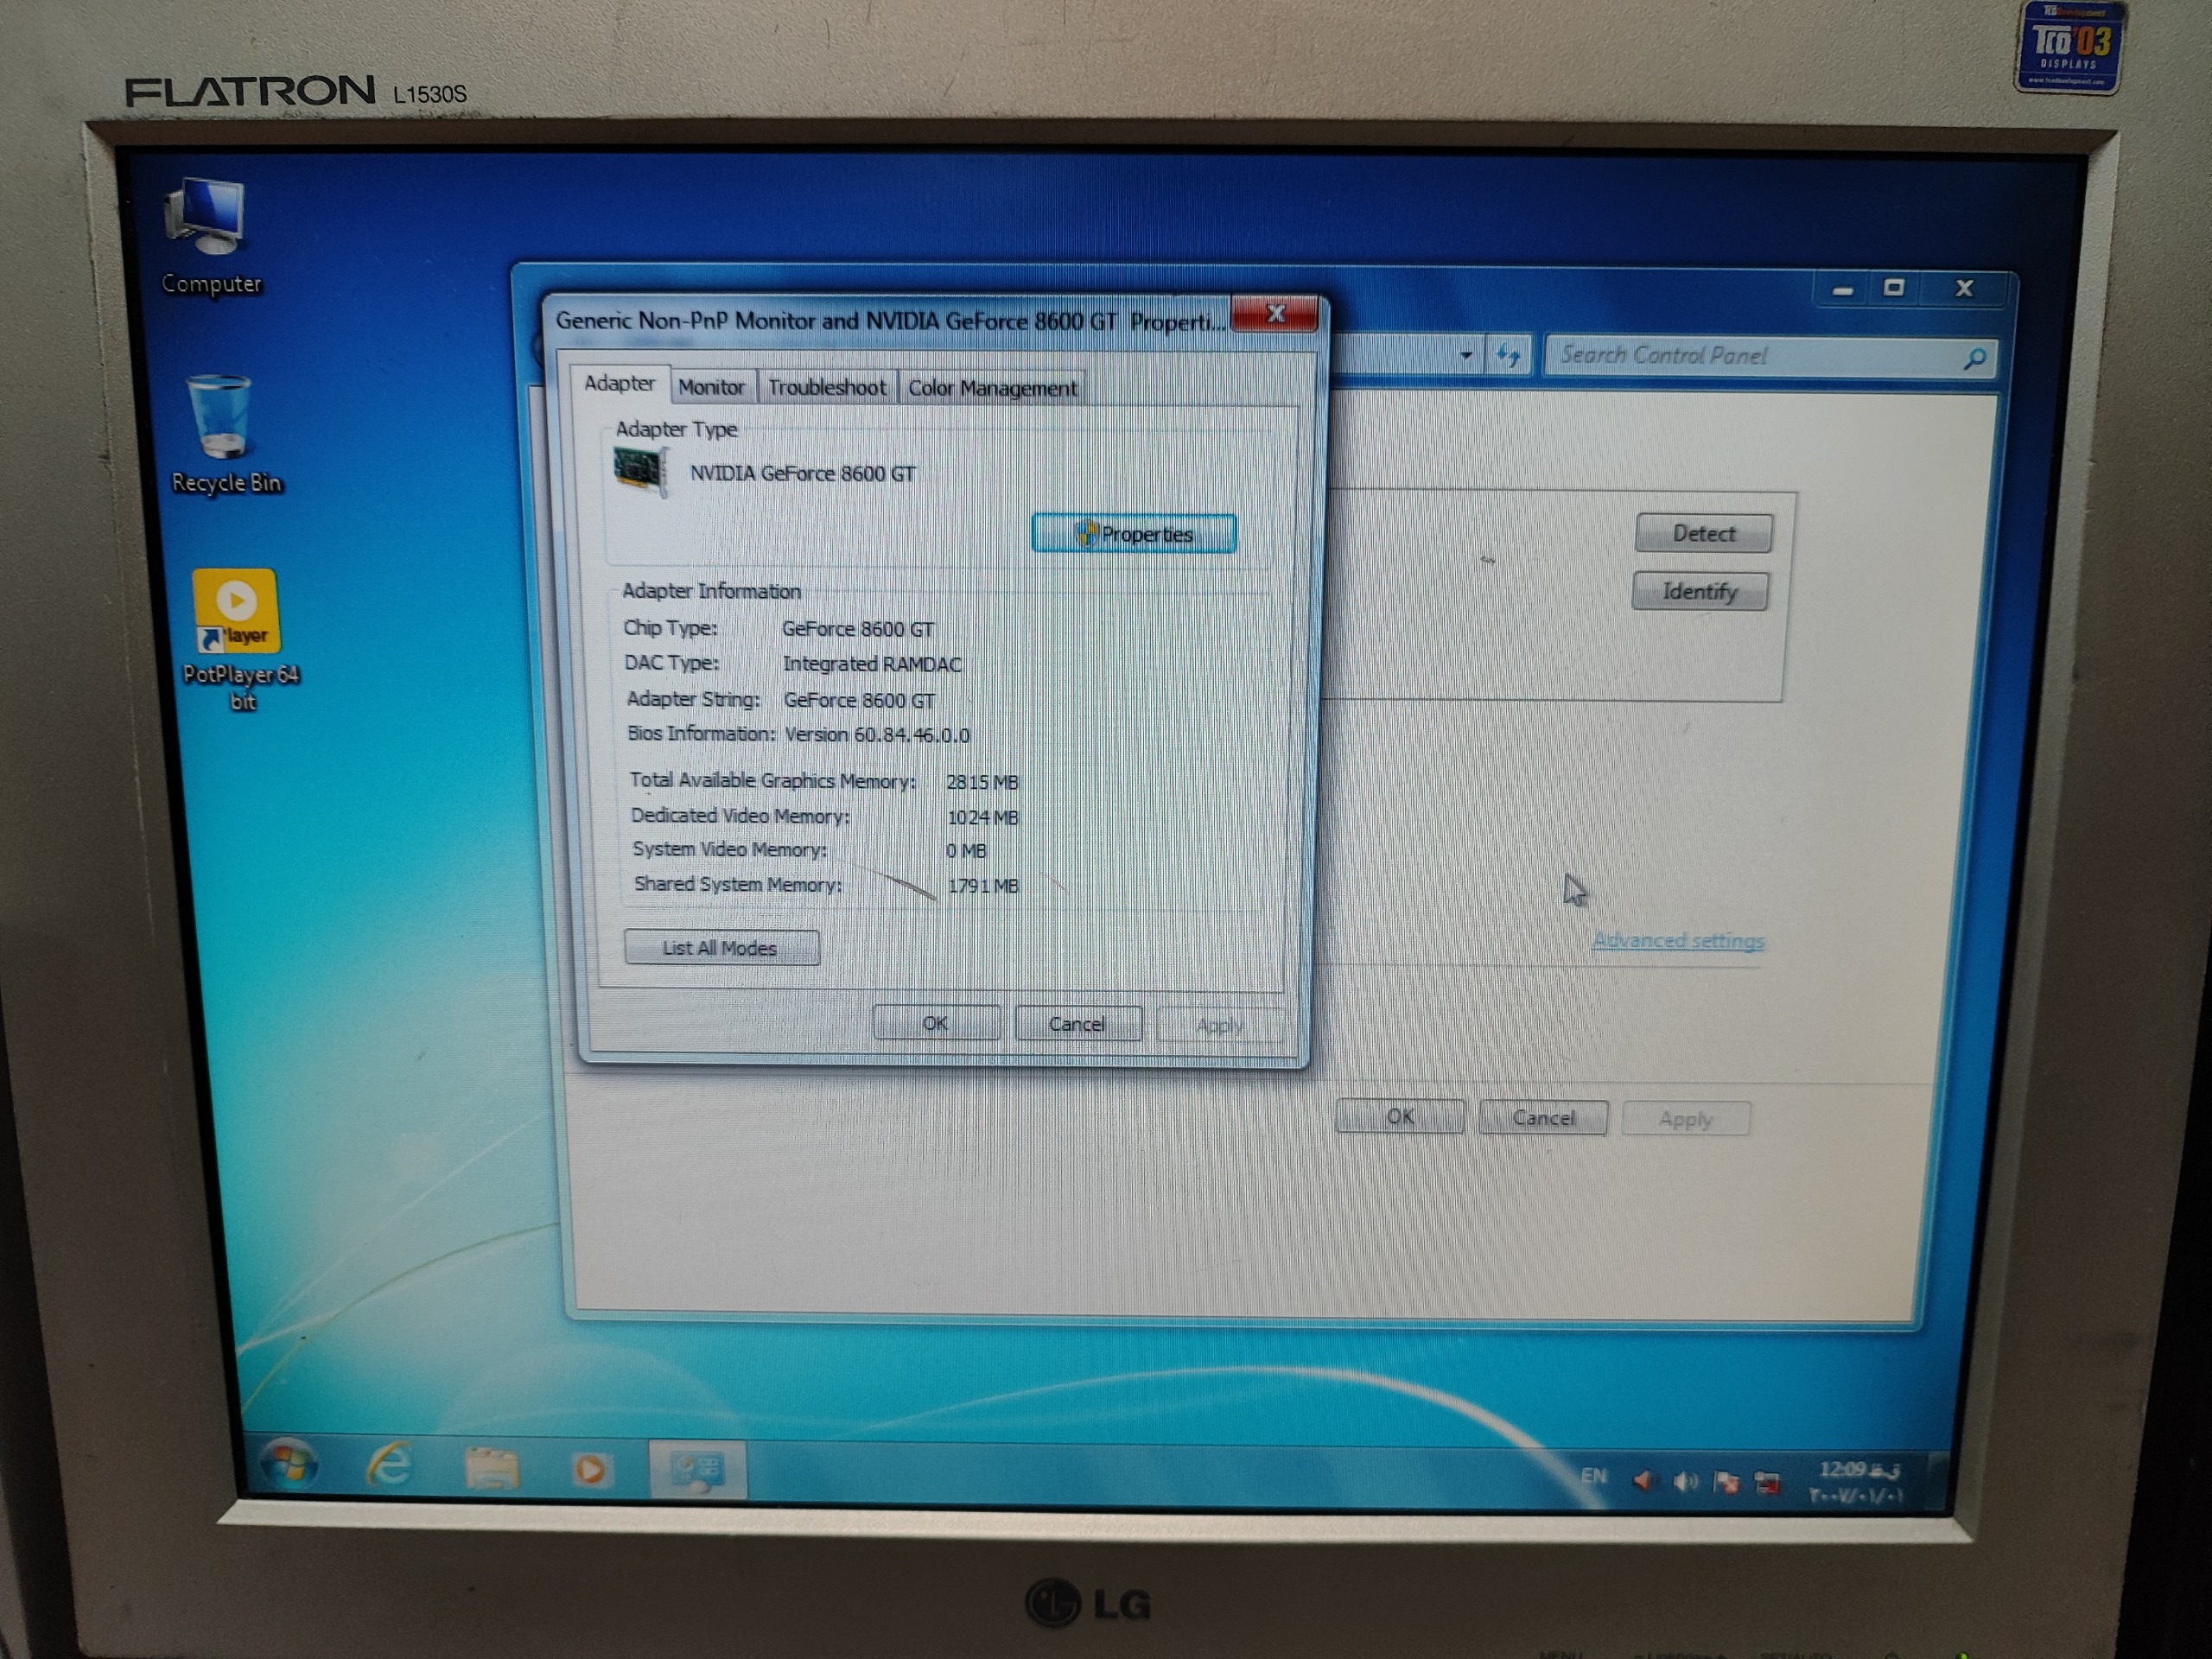Open the Windows Start menu
Viewport: 2212px width, 1659px height.
pyautogui.click(x=289, y=1463)
